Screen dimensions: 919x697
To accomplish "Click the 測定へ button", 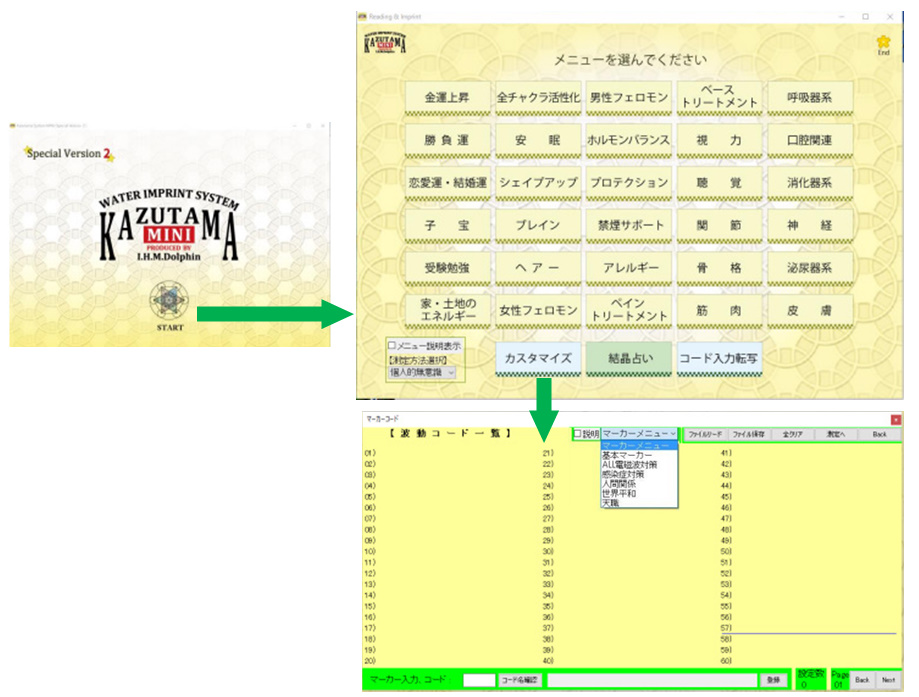I will [x=836, y=434].
